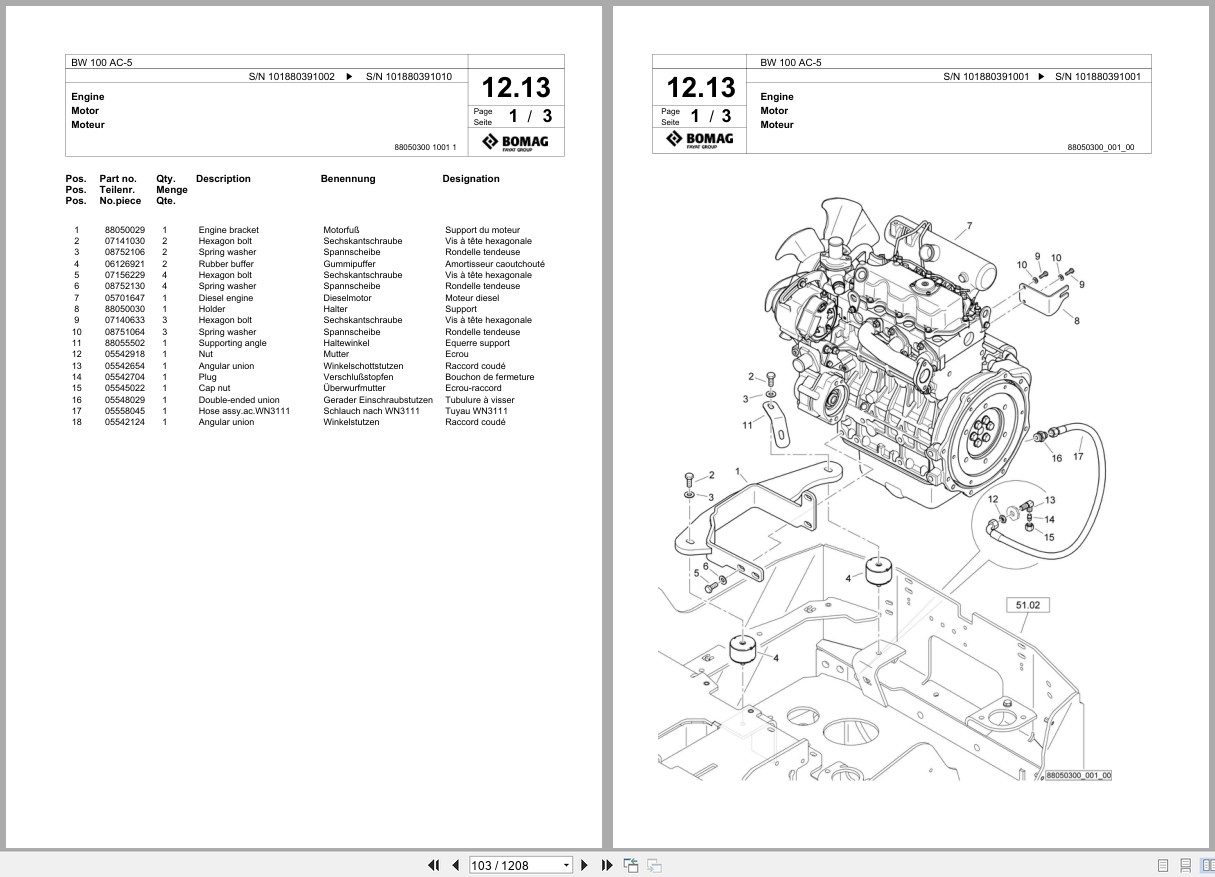Viewport: 1215px width, 877px height.
Task: Open the page number dropdown arrow
Action: point(566,865)
